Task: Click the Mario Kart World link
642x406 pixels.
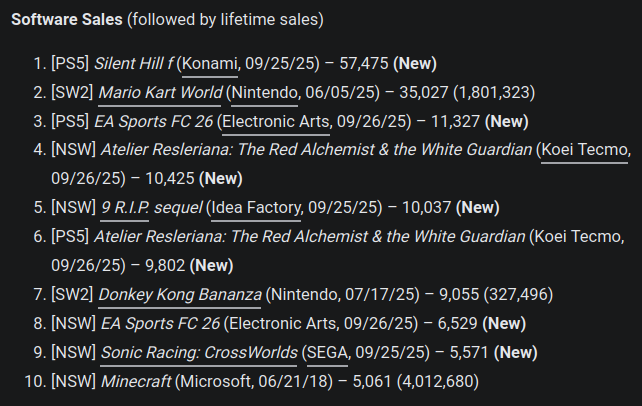Action: pos(161,93)
